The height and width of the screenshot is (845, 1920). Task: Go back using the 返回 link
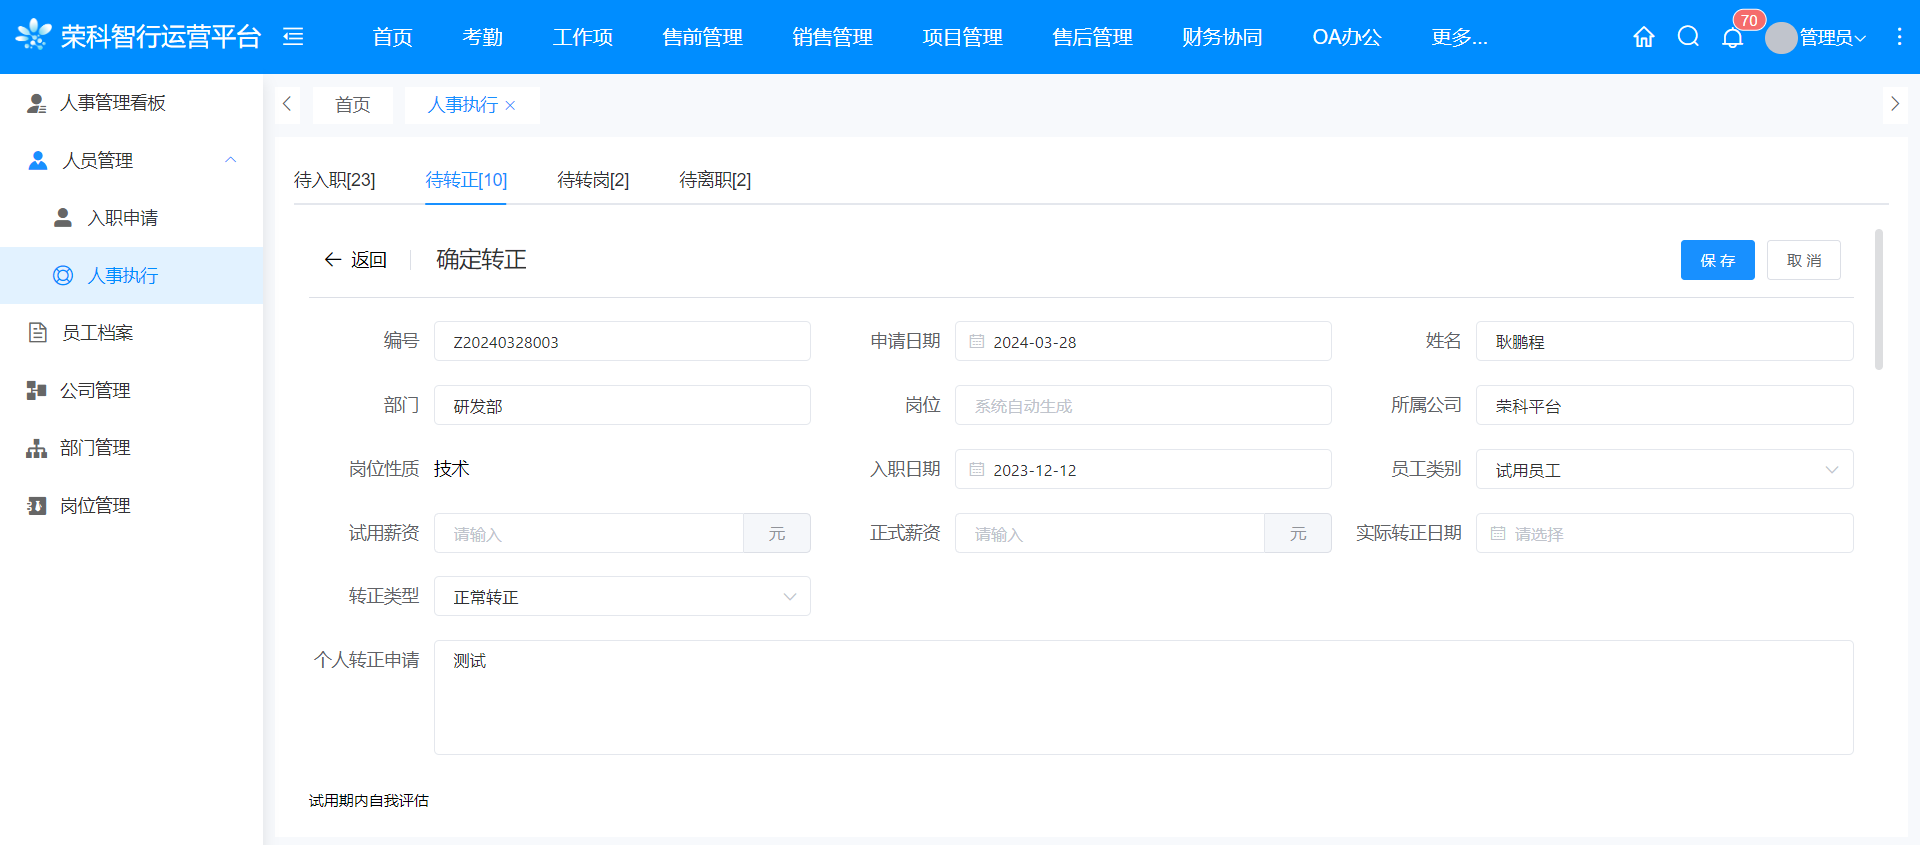(355, 260)
